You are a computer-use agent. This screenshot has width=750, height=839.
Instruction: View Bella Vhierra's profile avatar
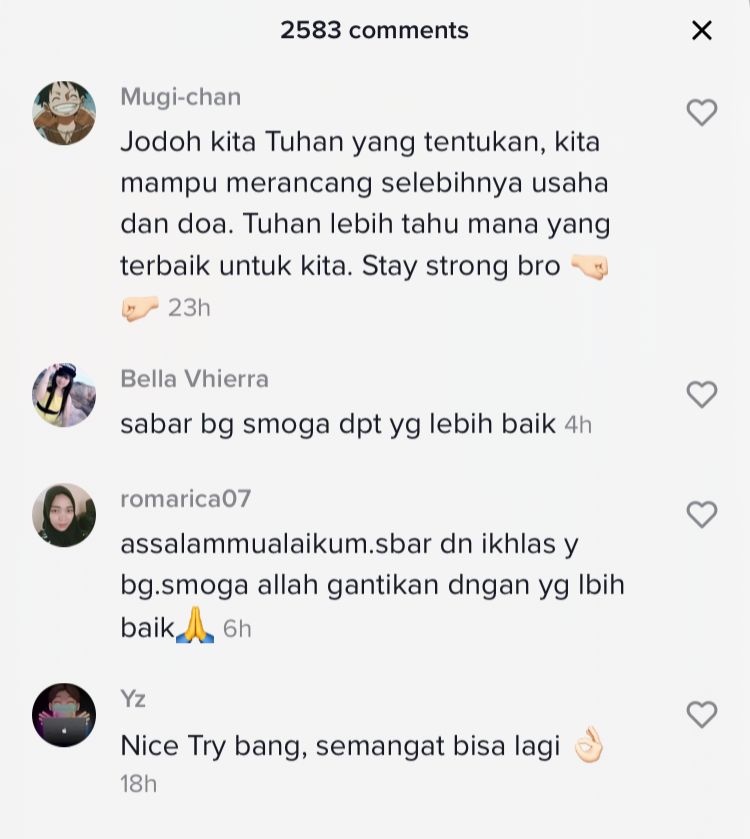[64, 395]
